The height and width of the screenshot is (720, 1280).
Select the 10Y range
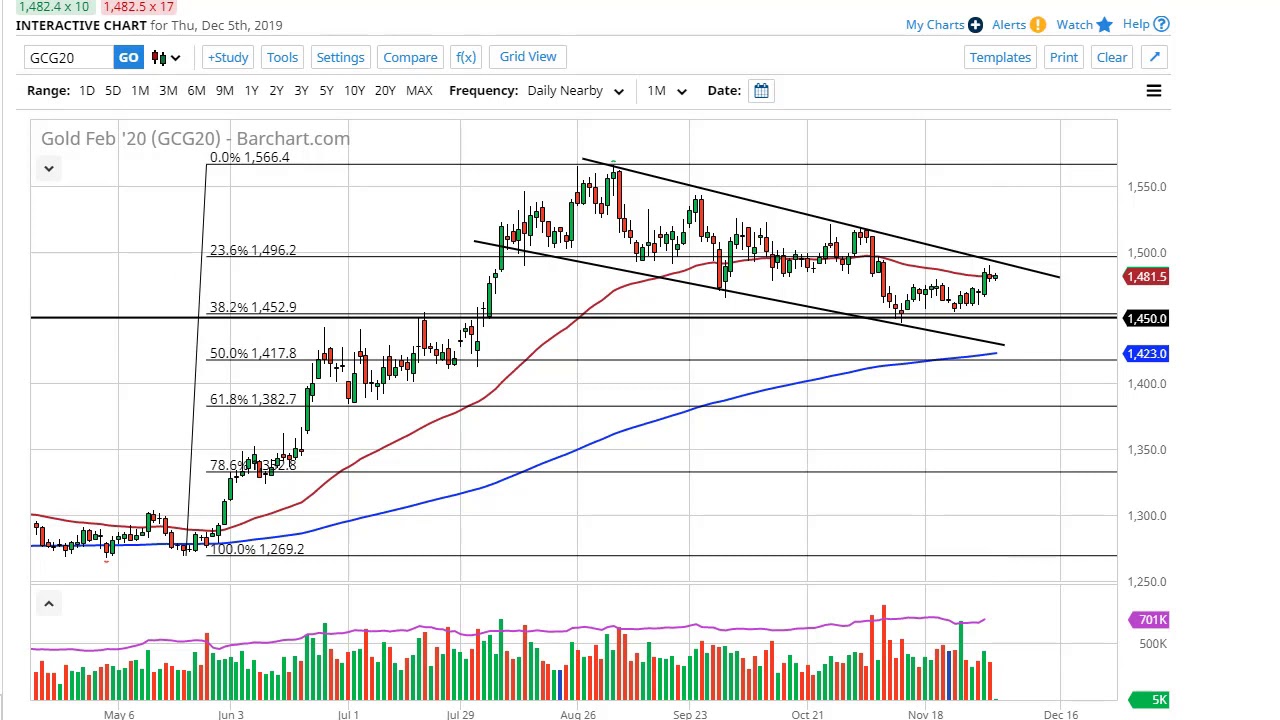[x=354, y=91]
